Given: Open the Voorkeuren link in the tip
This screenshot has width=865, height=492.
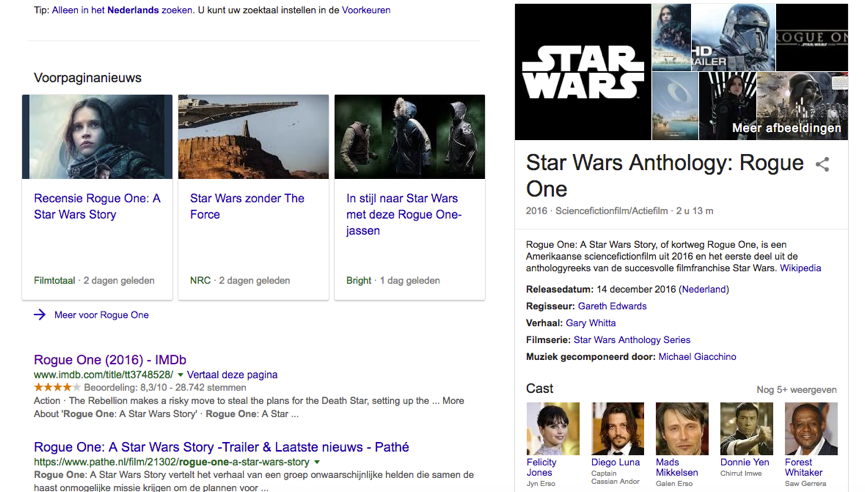Looking at the screenshot, I should click(366, 10).
